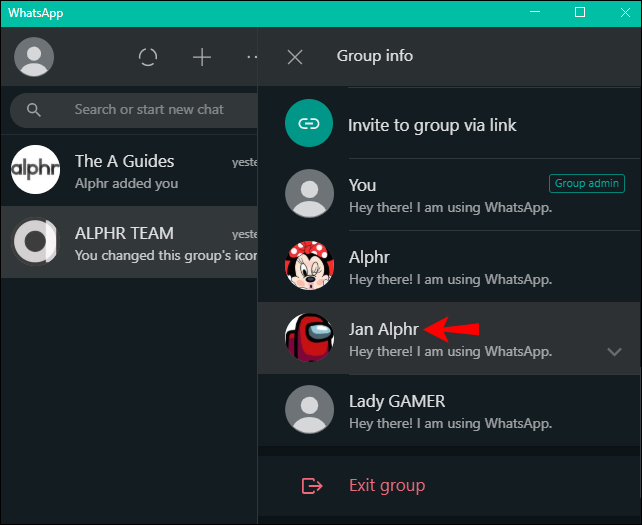This screenshot has width=642, height=525.
Task: Start a new chat with plus icon
Action: (x=202, y=57)
